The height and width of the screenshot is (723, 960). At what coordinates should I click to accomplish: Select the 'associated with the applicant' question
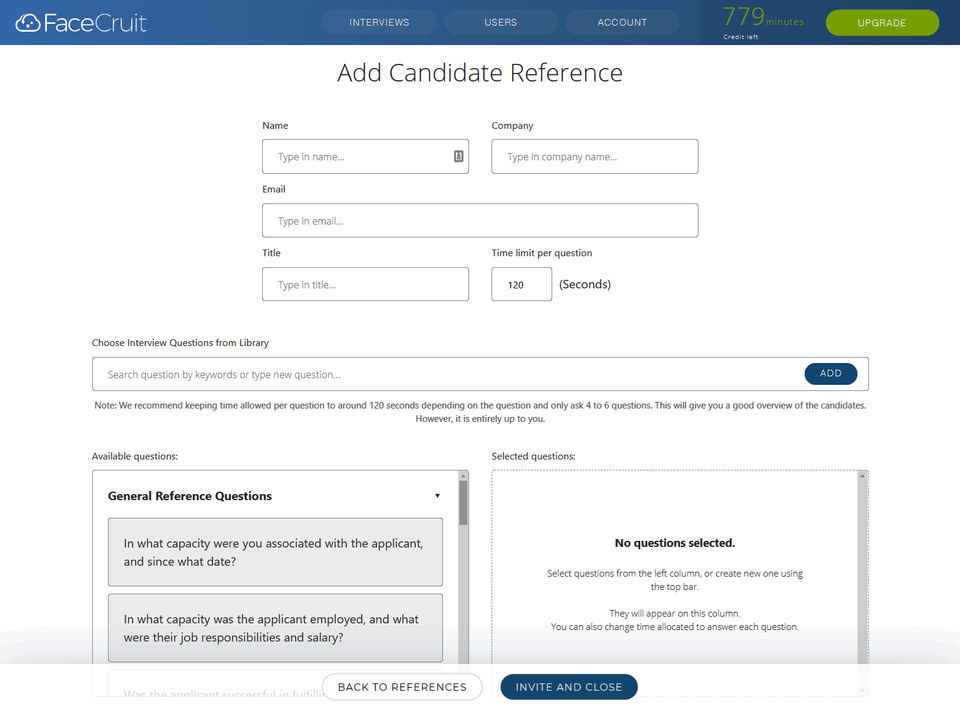[x=275, y=552]
